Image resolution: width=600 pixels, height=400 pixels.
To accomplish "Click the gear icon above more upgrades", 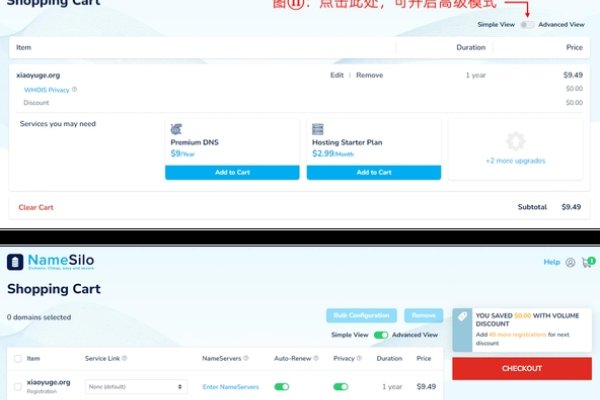I will click(515, 141).
